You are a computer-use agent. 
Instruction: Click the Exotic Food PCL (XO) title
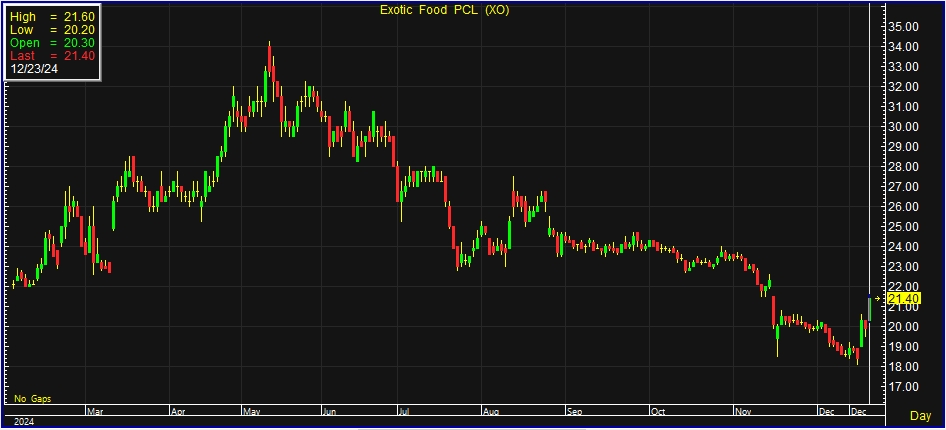442,10
